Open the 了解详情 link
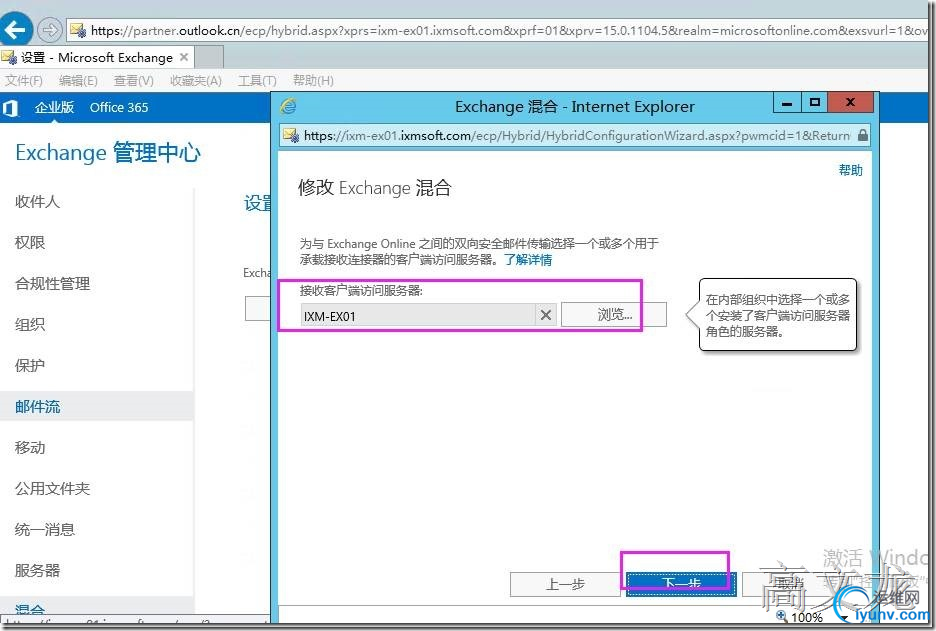This screenshot has width=936, height=631. coord(528,260)
